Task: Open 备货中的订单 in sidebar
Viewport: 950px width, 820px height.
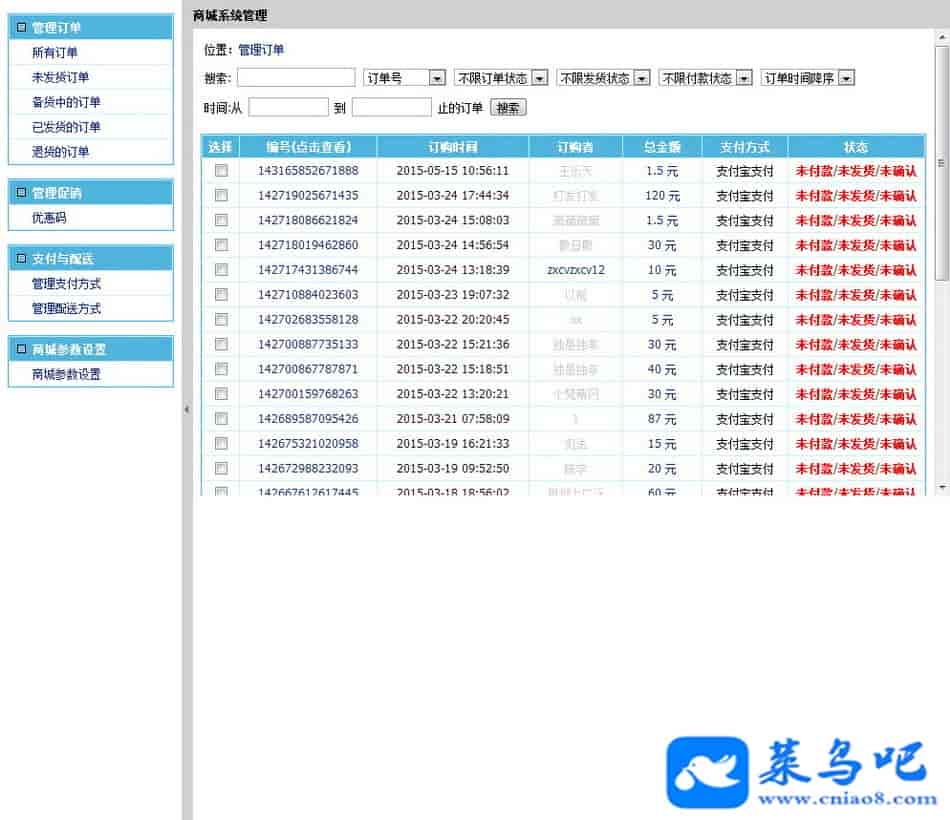Action: pyautogui.click(x=66, y=102)
